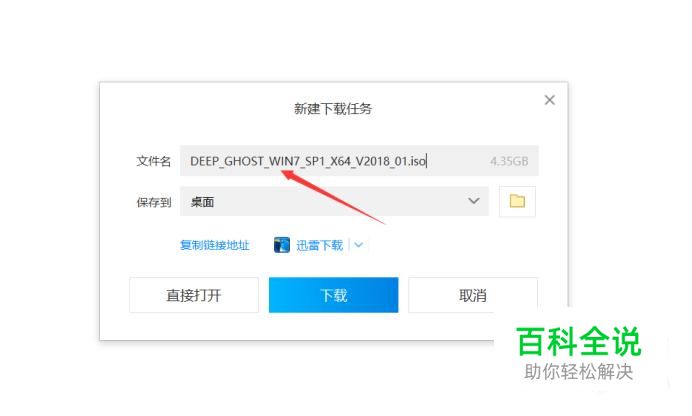Close the 新建下载任务 dialog with the X
The width and height of the screenshot is (692, 416).
click(x=549, y=100)
